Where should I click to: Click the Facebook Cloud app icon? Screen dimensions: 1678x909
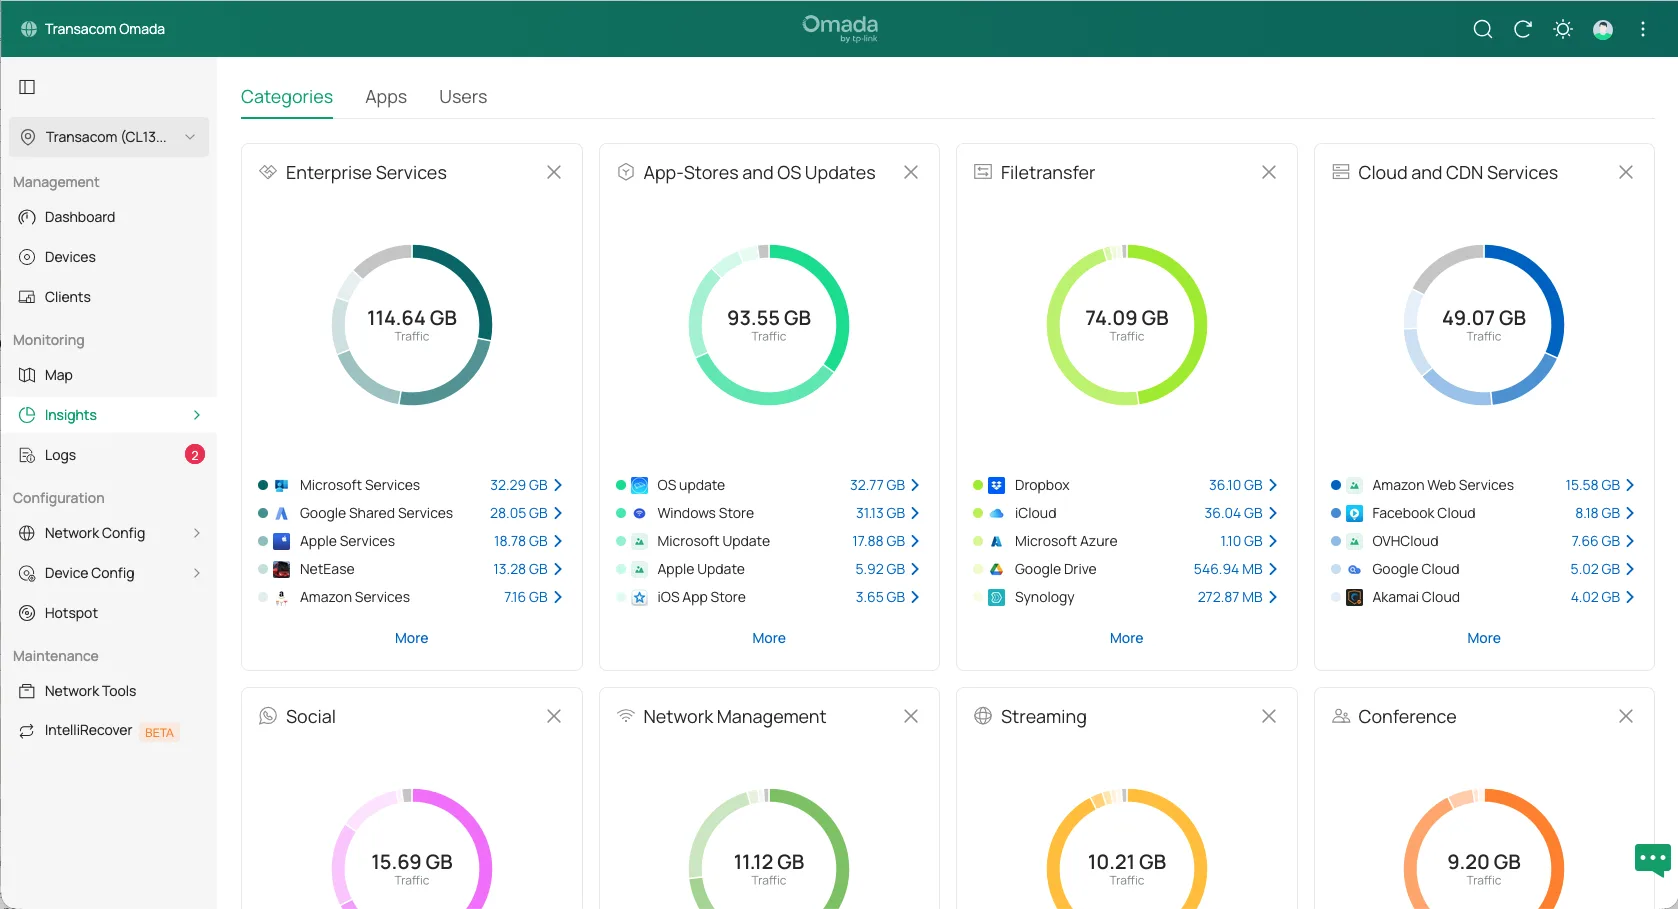1354,513
